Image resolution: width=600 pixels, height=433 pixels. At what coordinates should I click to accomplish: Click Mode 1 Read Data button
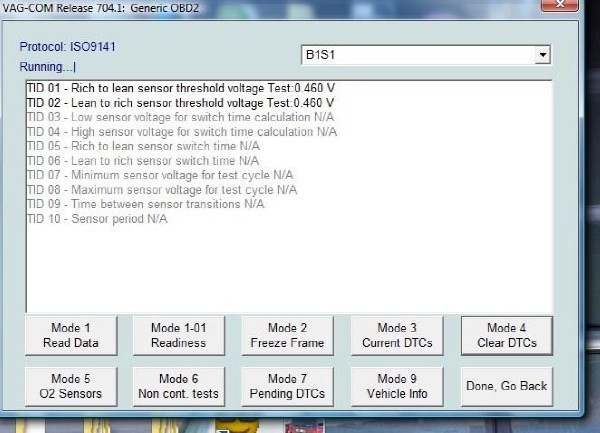coord(71,335)
